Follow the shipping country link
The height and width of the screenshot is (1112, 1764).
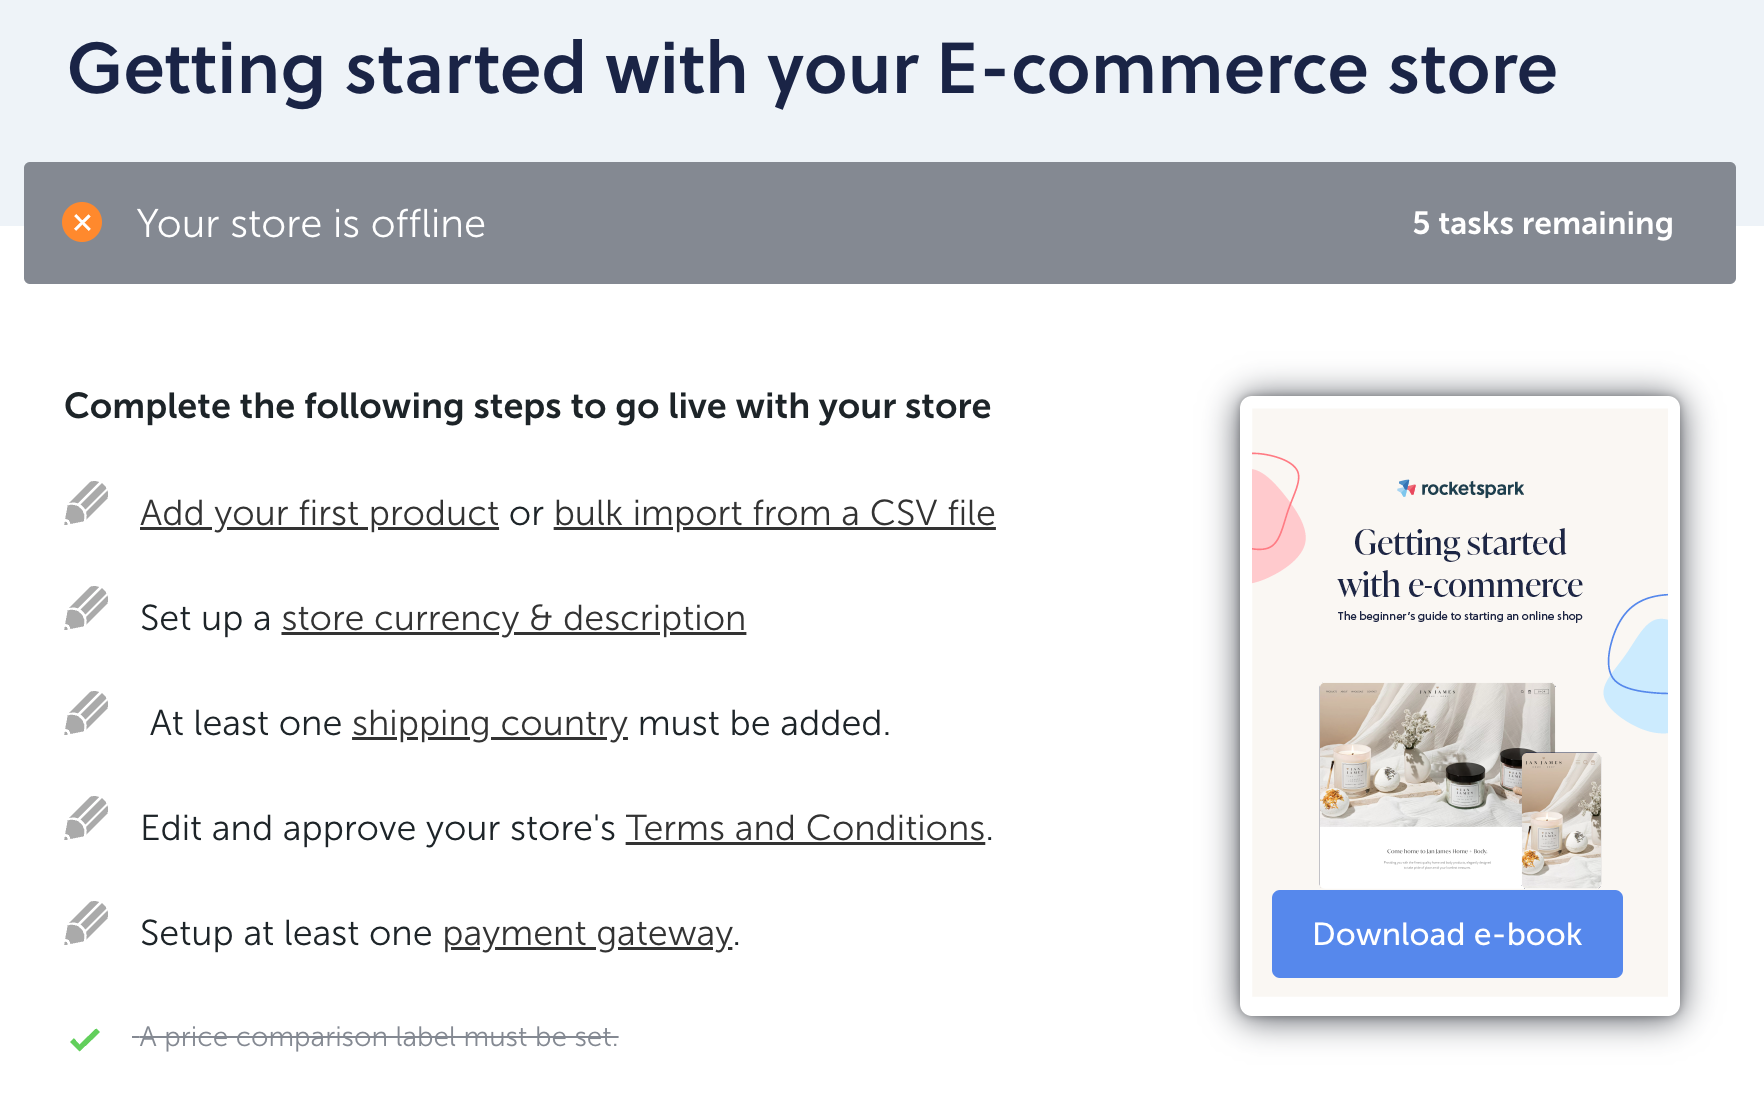[x=490, y=723]
